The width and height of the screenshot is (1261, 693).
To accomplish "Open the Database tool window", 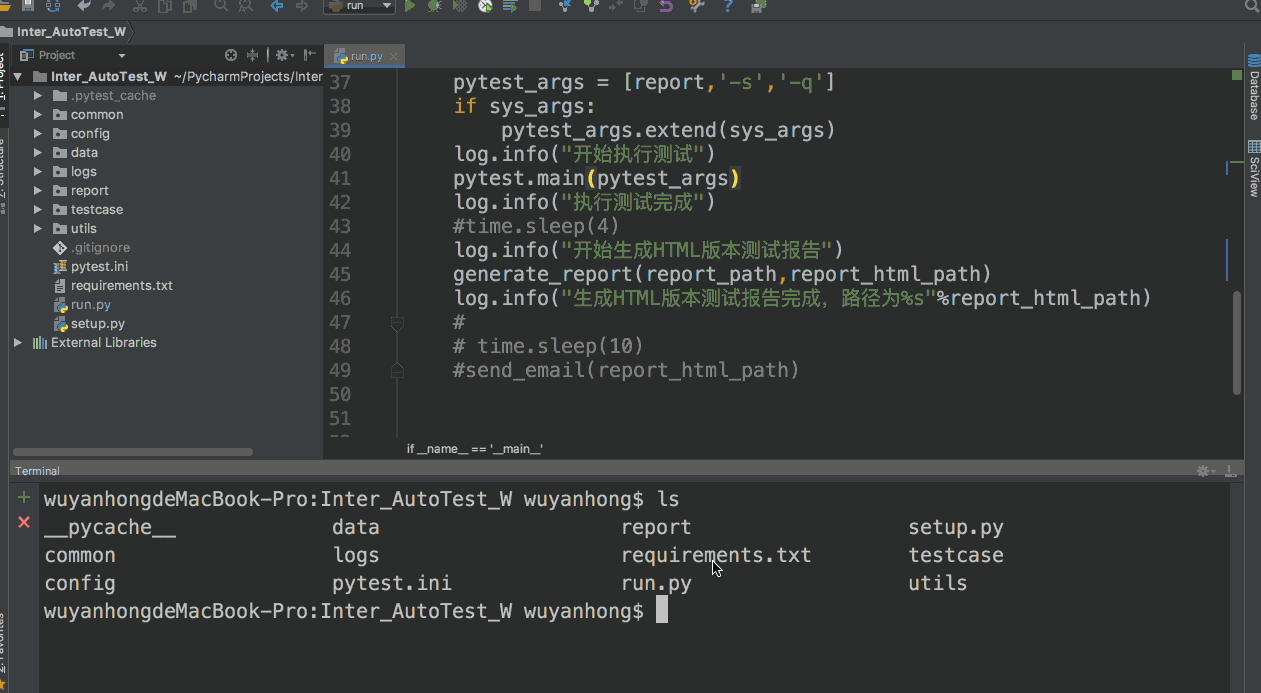I will pyautogui.click(x=1253, y=88).
